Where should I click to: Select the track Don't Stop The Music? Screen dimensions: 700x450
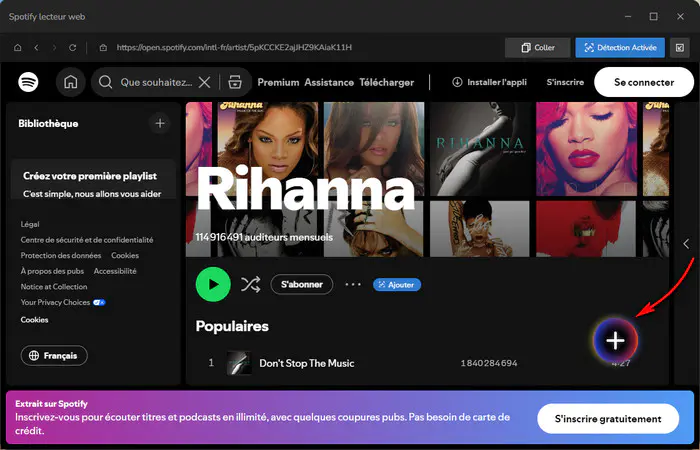307,363
